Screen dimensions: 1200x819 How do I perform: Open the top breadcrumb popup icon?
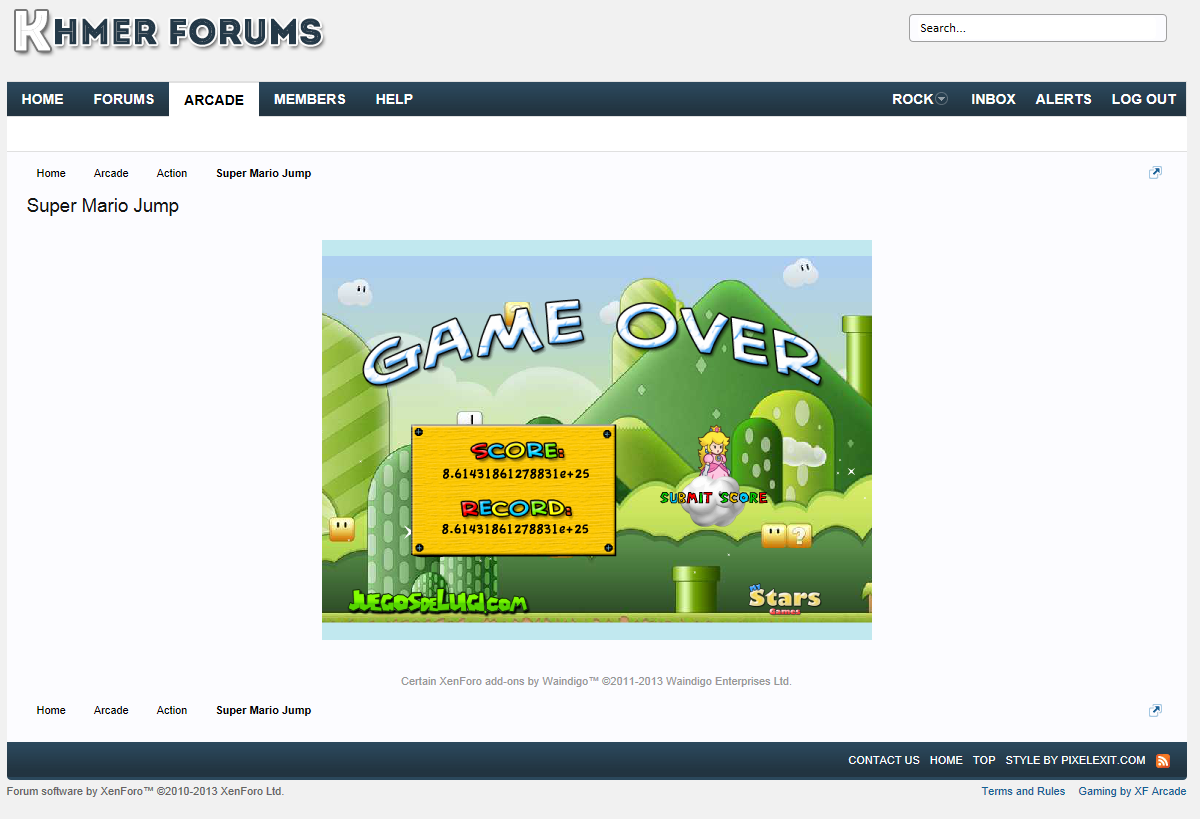coord(1155,173)
